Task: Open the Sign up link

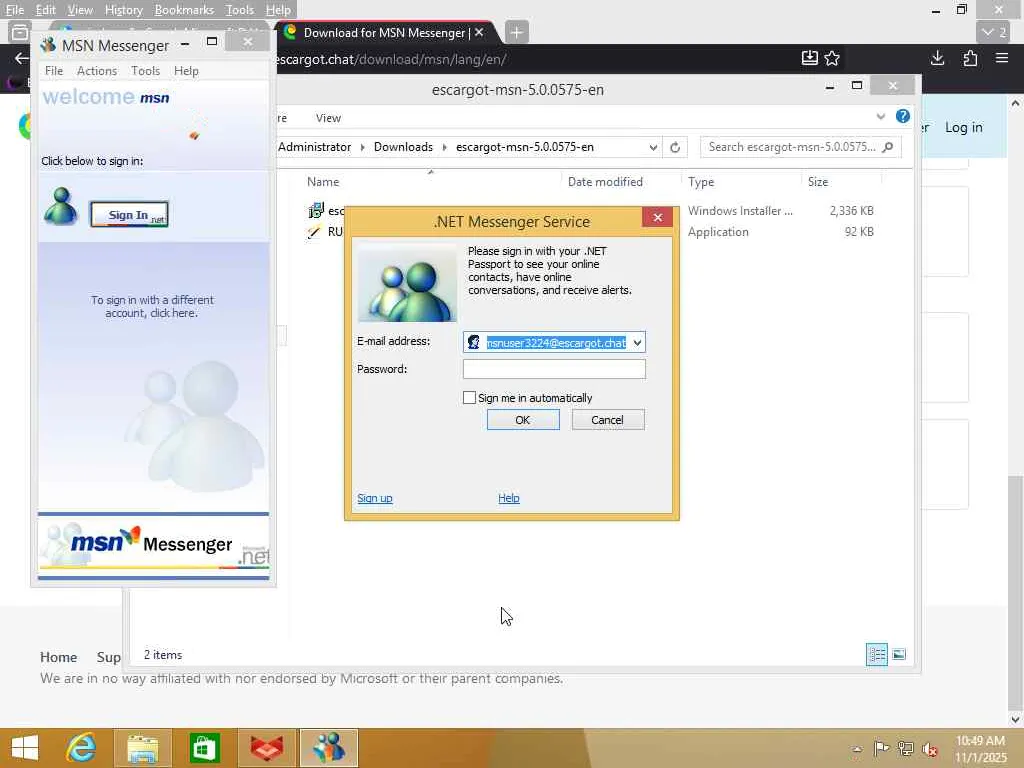Action: 375,498
